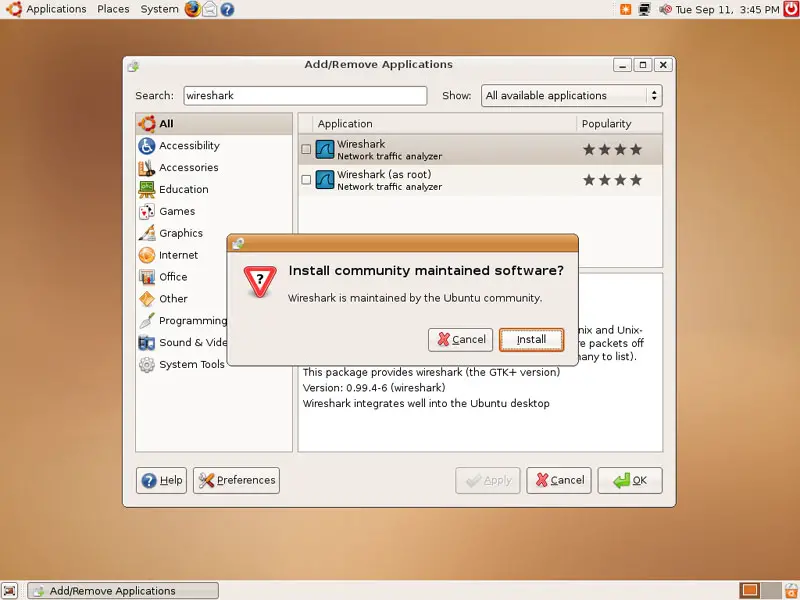800x600 pixels.
Task: Choose the Accessories category icon
Action: pyautogui.click(x=147, y=168)
